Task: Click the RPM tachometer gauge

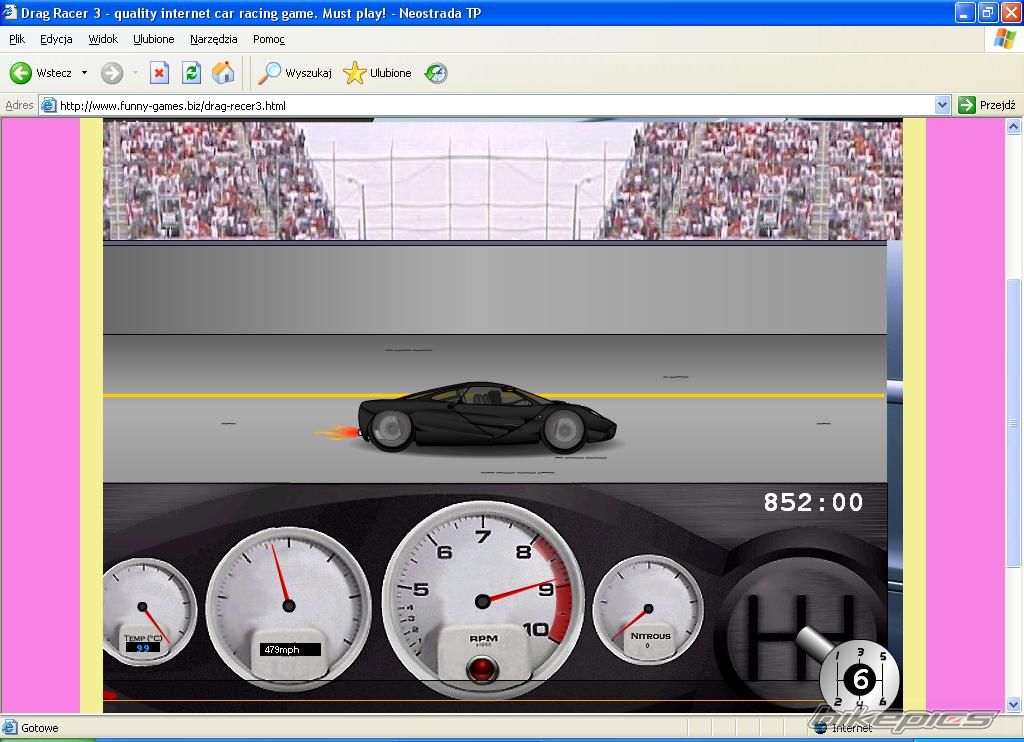Action: coord(483,600)
